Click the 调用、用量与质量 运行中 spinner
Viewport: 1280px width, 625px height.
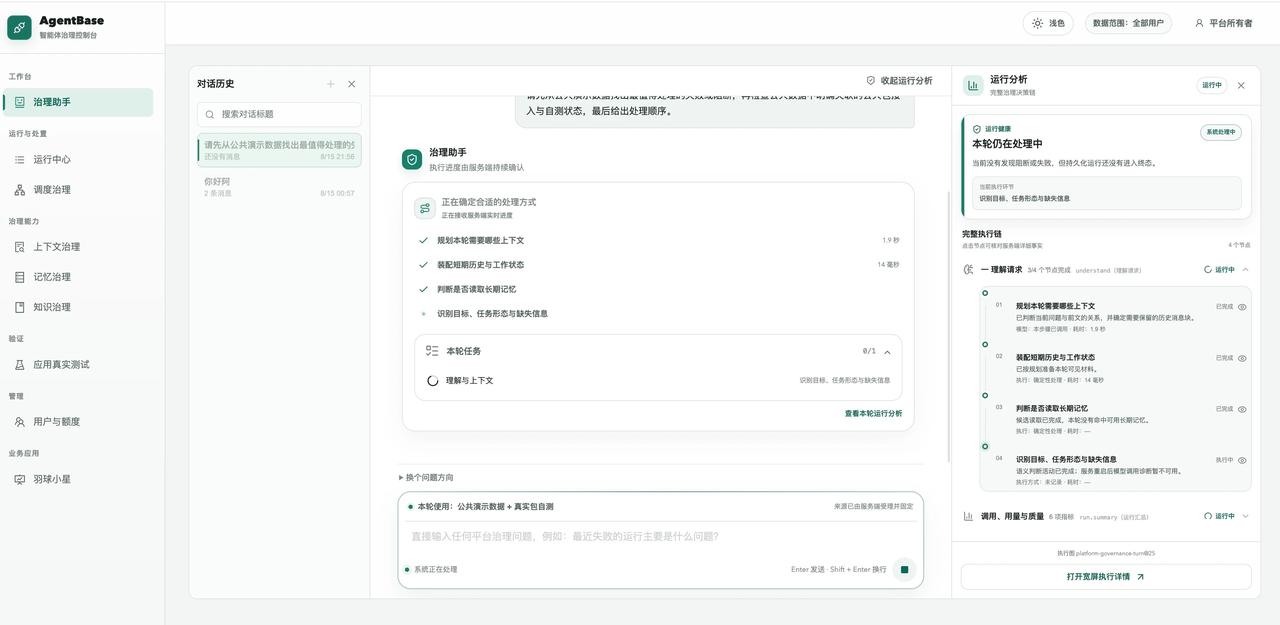coord(1208,517)
